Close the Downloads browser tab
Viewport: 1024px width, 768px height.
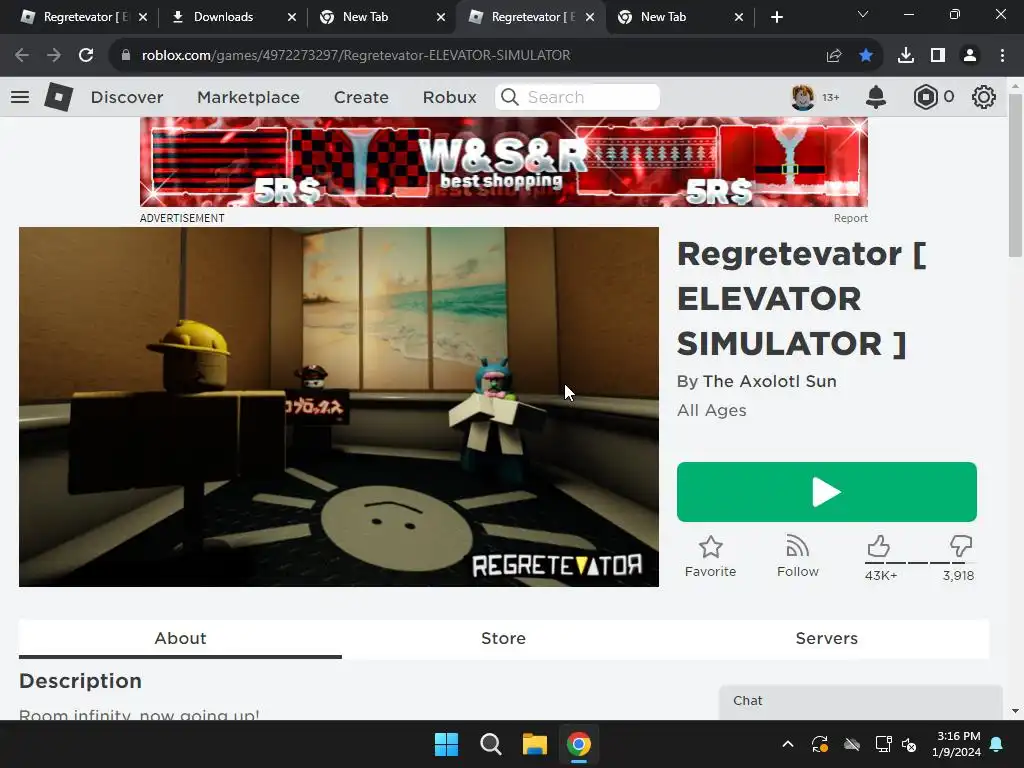click(292, 17)
